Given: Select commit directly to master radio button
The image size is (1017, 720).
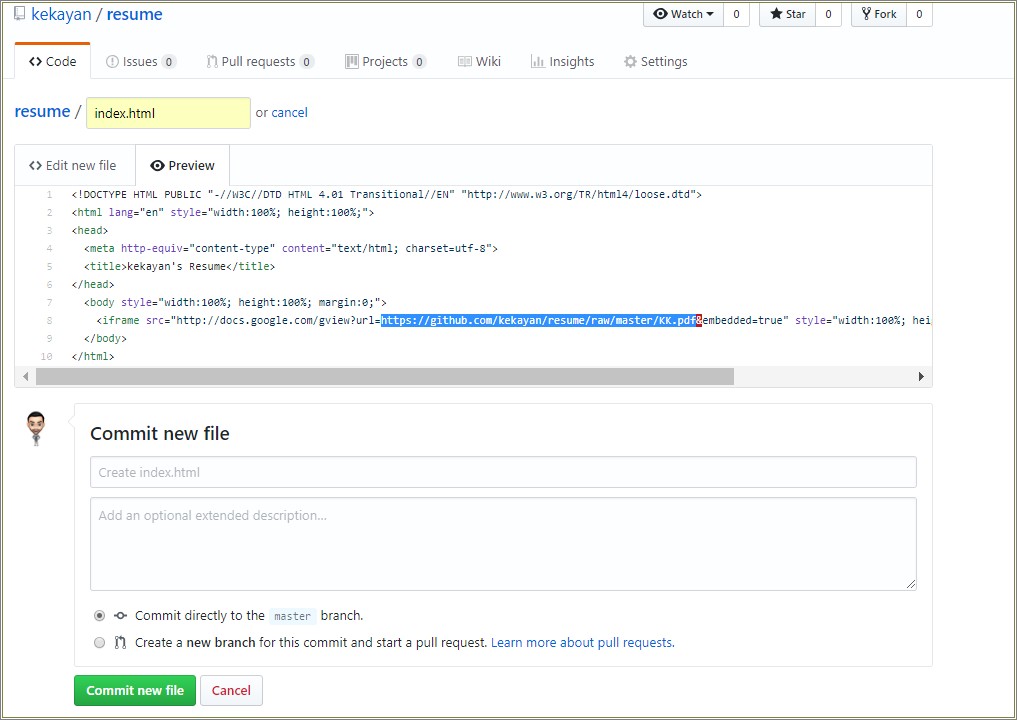Looking at the screenshot, I should 99,616.
